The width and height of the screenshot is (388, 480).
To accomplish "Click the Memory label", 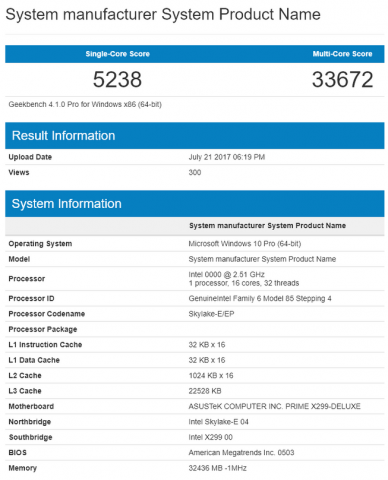I will pyautogui.click(x=22, y=468).
